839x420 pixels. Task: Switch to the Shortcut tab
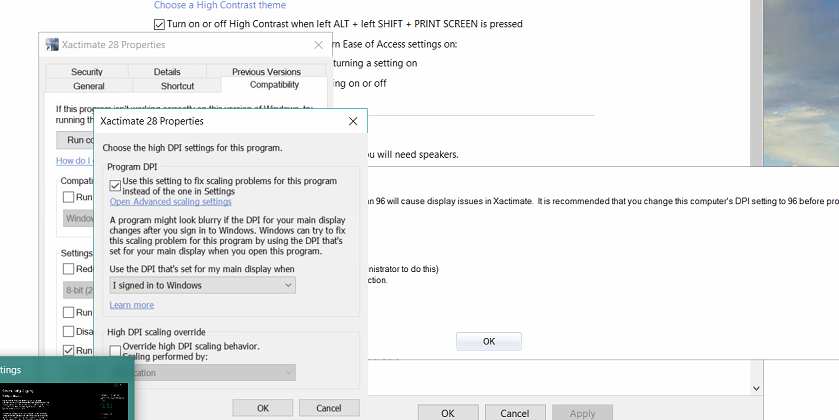(x=177, y=86)
